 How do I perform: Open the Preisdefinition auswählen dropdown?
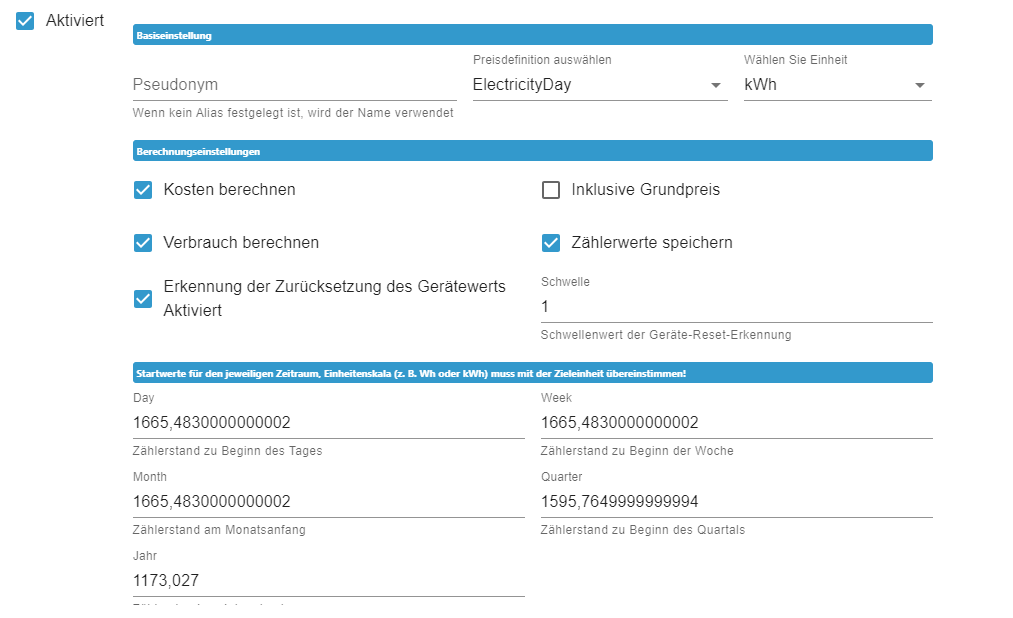(600, 85)
